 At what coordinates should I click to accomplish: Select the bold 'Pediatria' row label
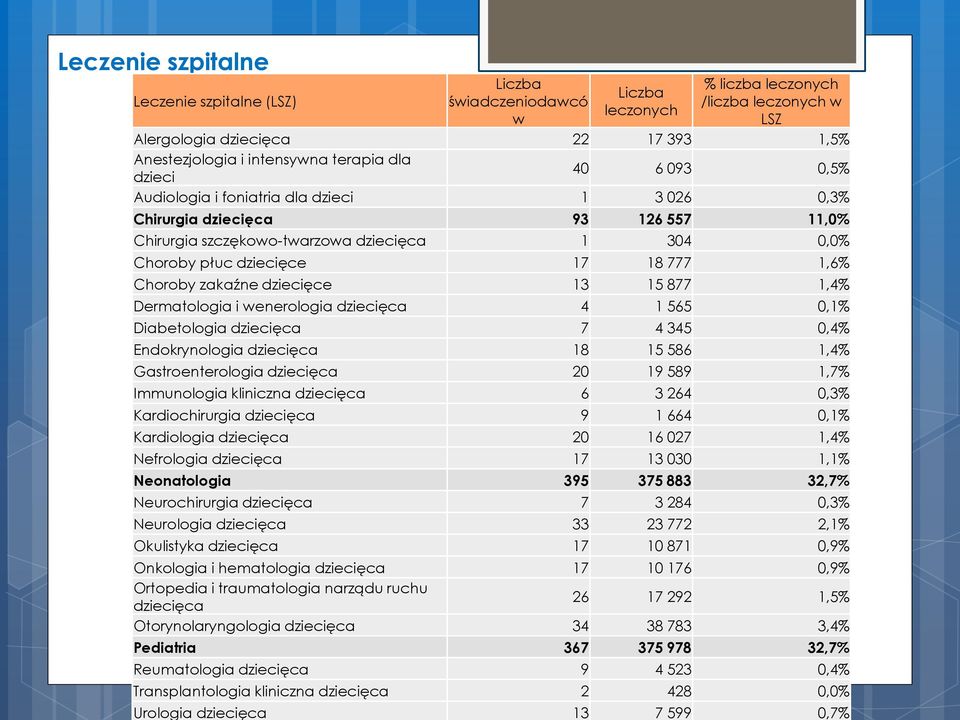(165, 648)
